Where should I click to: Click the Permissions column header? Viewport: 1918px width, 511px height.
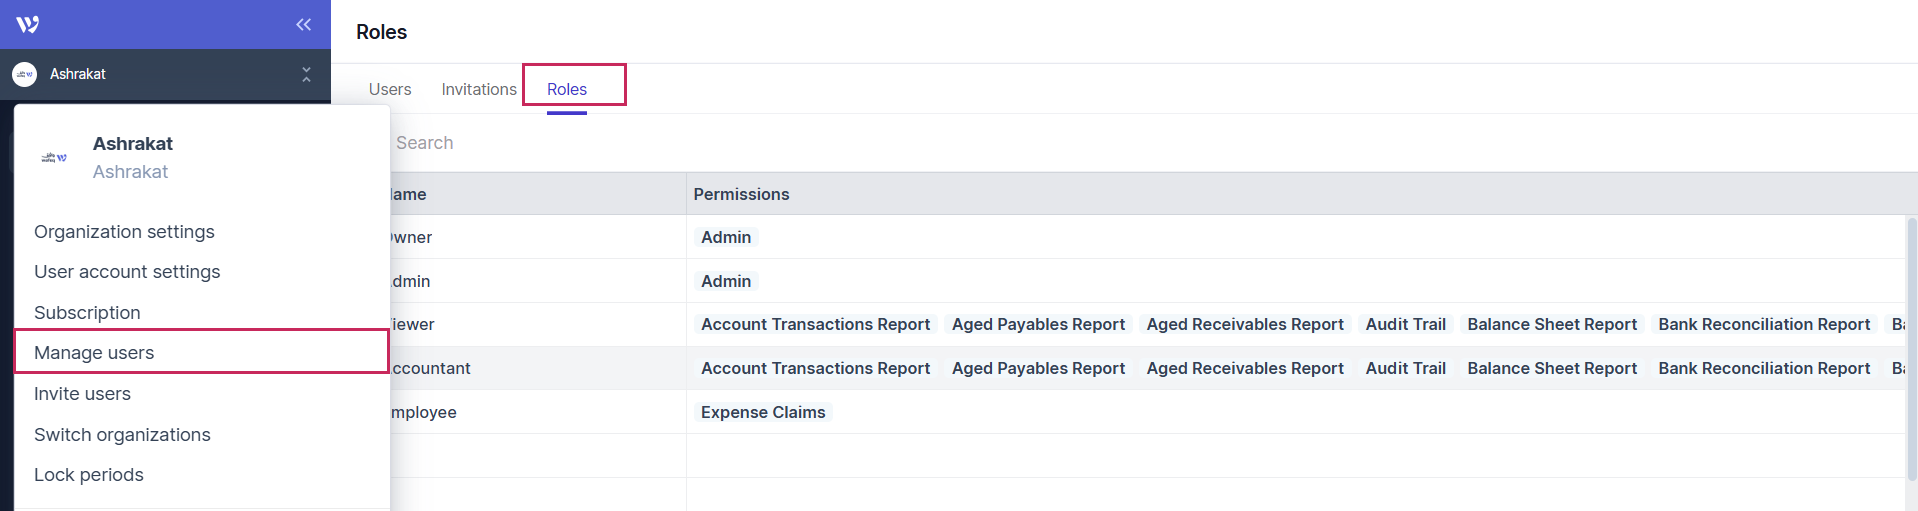click(741, 194)
